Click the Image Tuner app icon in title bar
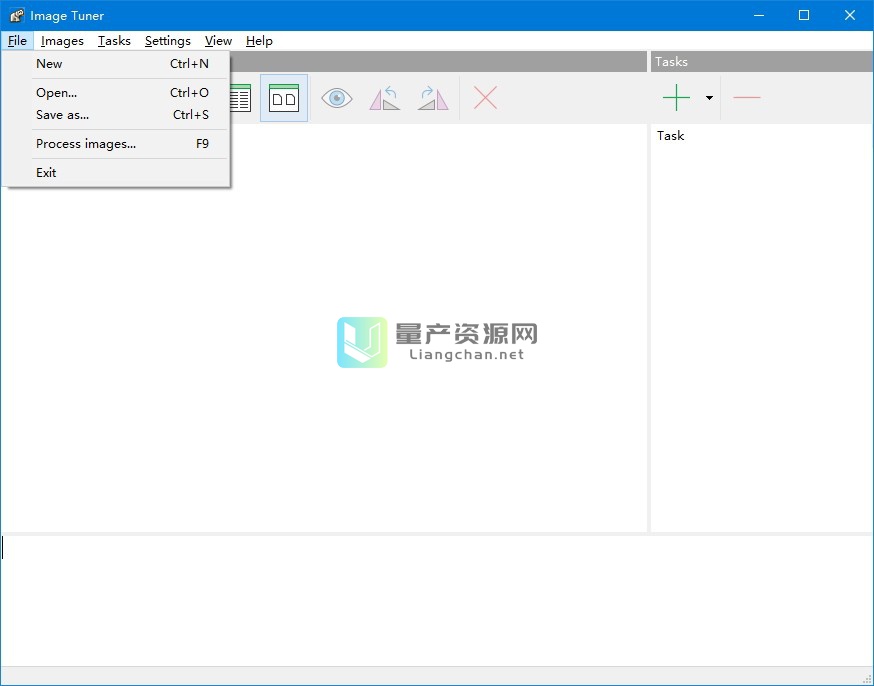 pos(17,16)
